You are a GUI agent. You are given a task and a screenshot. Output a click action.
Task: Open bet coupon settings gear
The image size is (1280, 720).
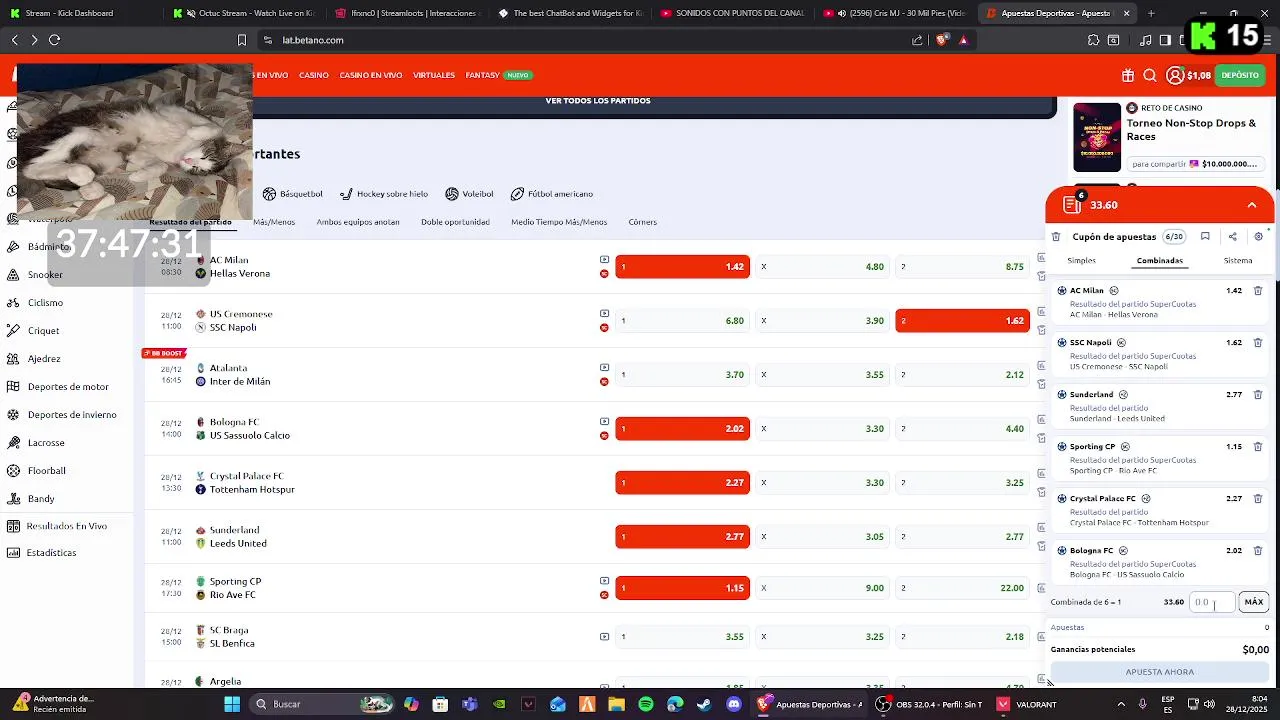[1258, 237]
